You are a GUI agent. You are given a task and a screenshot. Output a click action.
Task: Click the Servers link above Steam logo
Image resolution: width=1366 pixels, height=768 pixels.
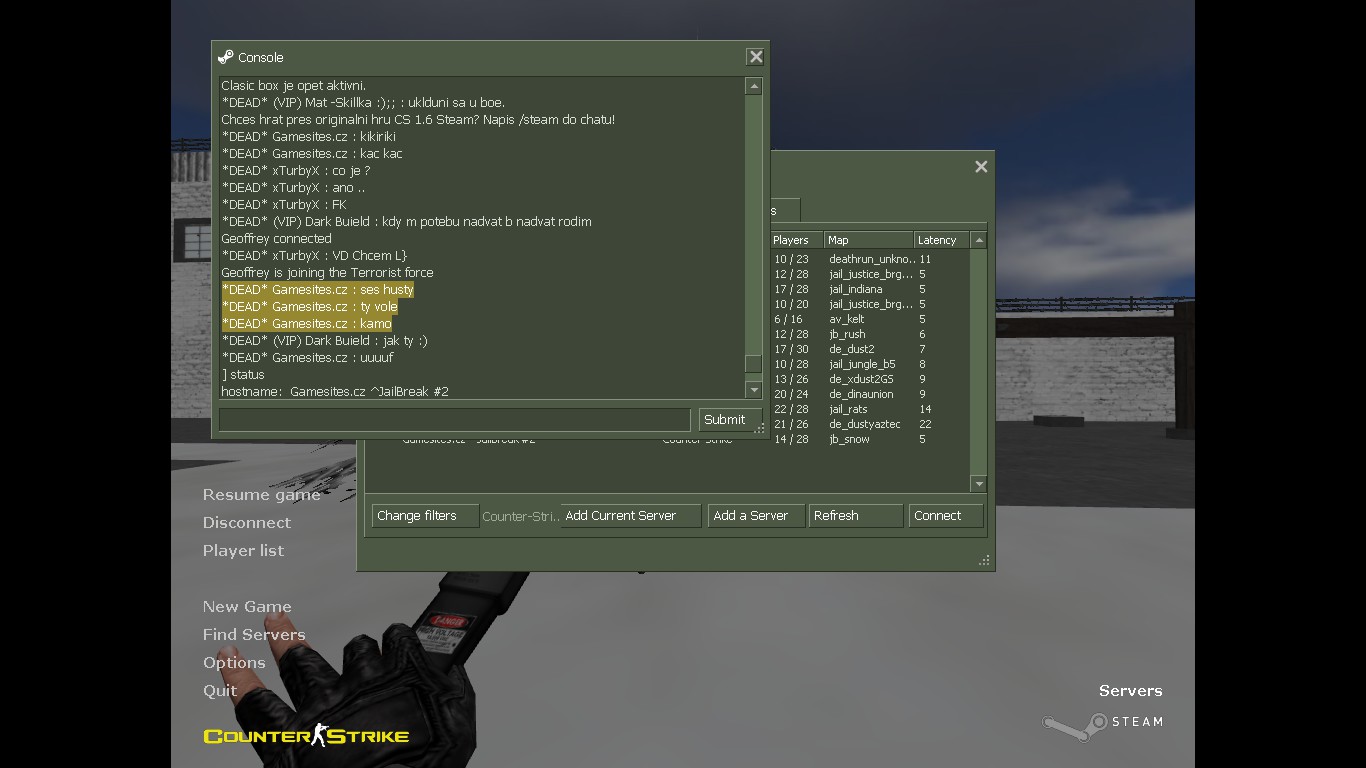1131,691
